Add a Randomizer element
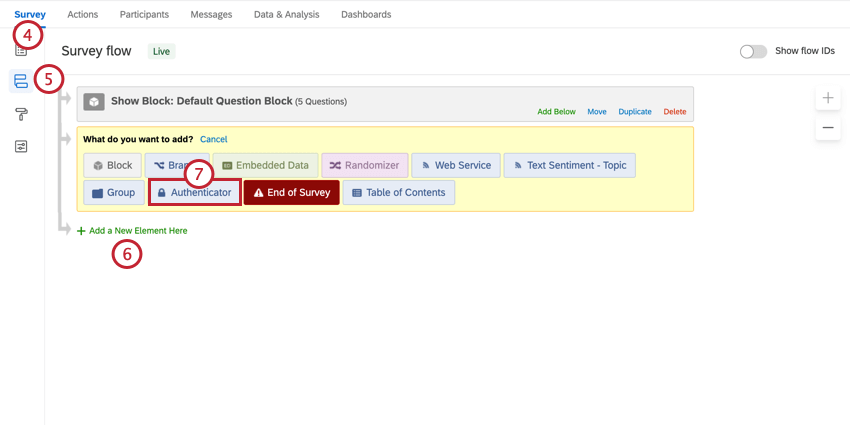The height and width of the screenshot is (425, 850). [x=364, y=165]
